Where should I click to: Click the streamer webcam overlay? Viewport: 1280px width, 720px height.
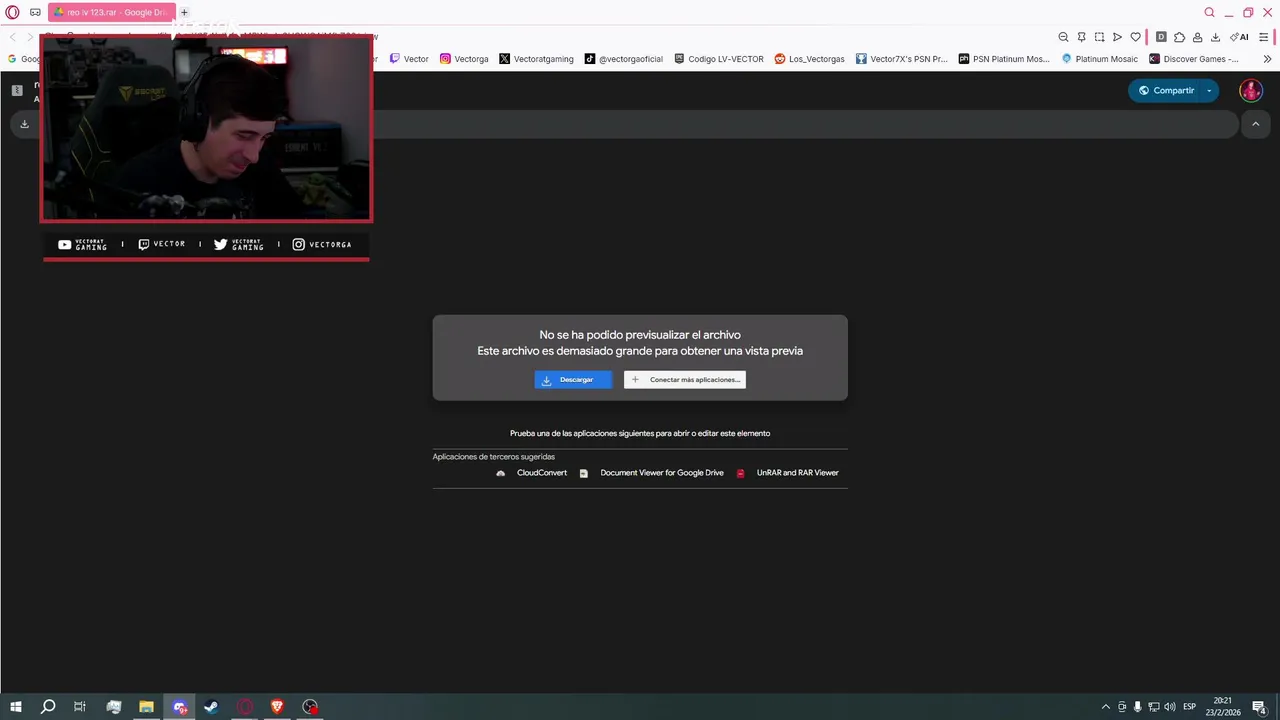point(206,129)
